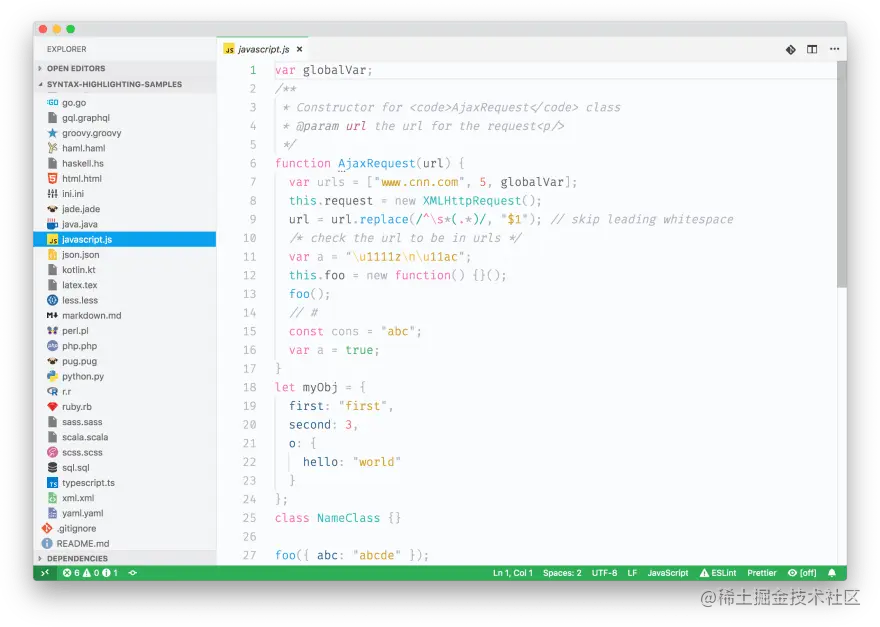The width and height of the screenshot is (880, 627).
Task: Open problems errors and warnings count in status bar
Action: tap(90, 573)
